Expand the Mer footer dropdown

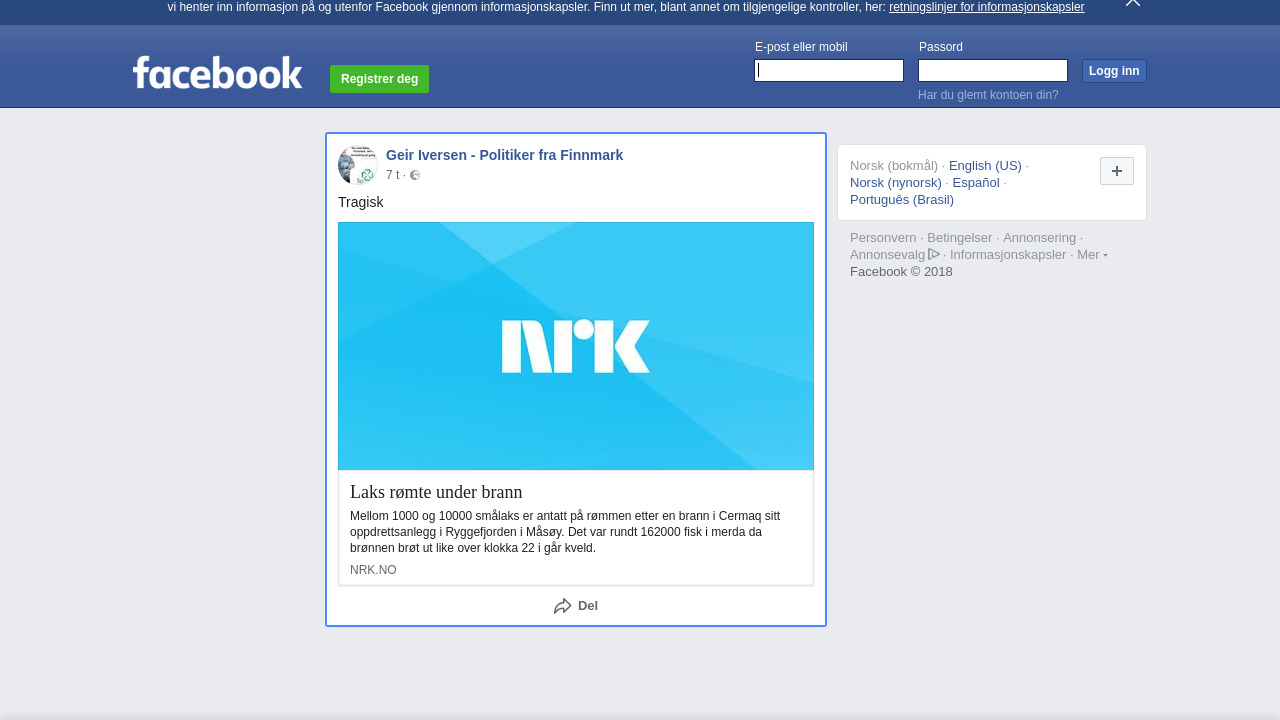[1092, 254]
